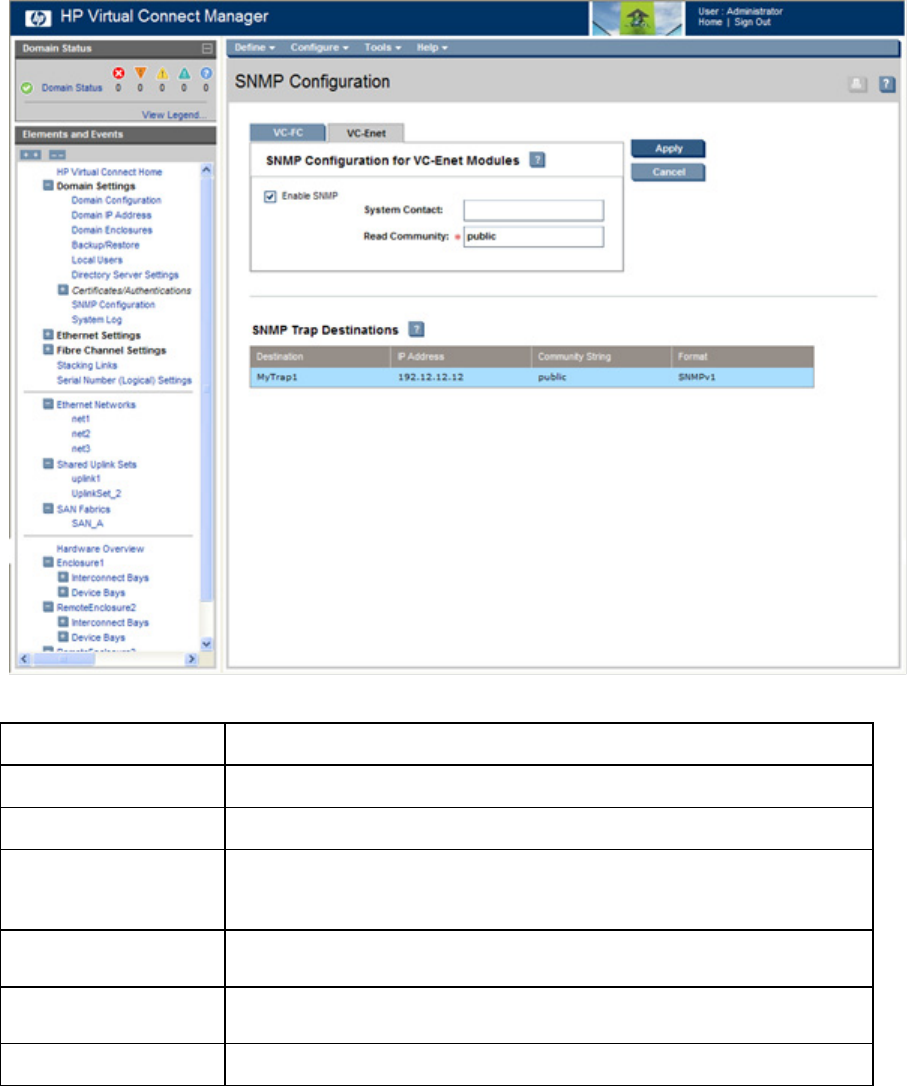Viewport: 908px width, 1086px height.
Task: Click tree scrollbar down arrow
Action: point(206,643)
